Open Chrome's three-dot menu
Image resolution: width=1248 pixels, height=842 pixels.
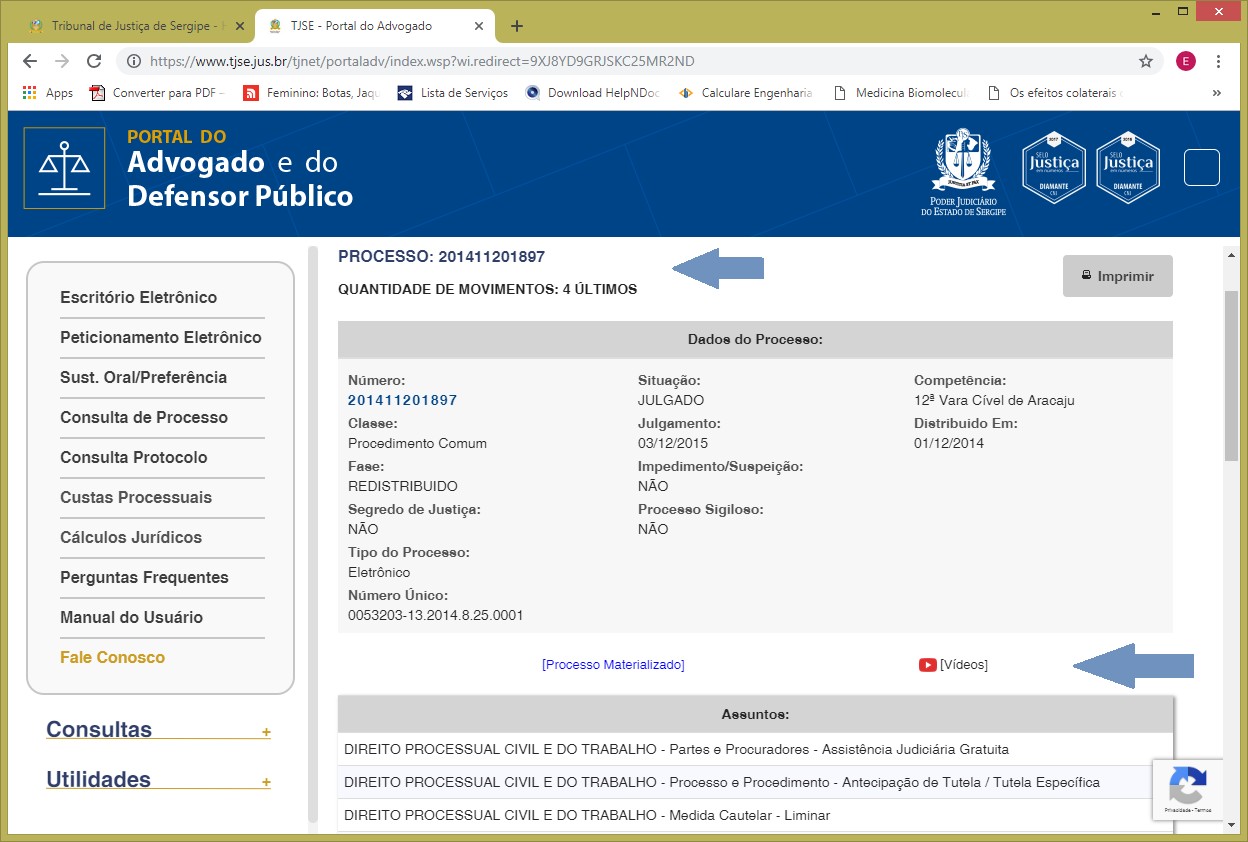tap(1218, 61)
